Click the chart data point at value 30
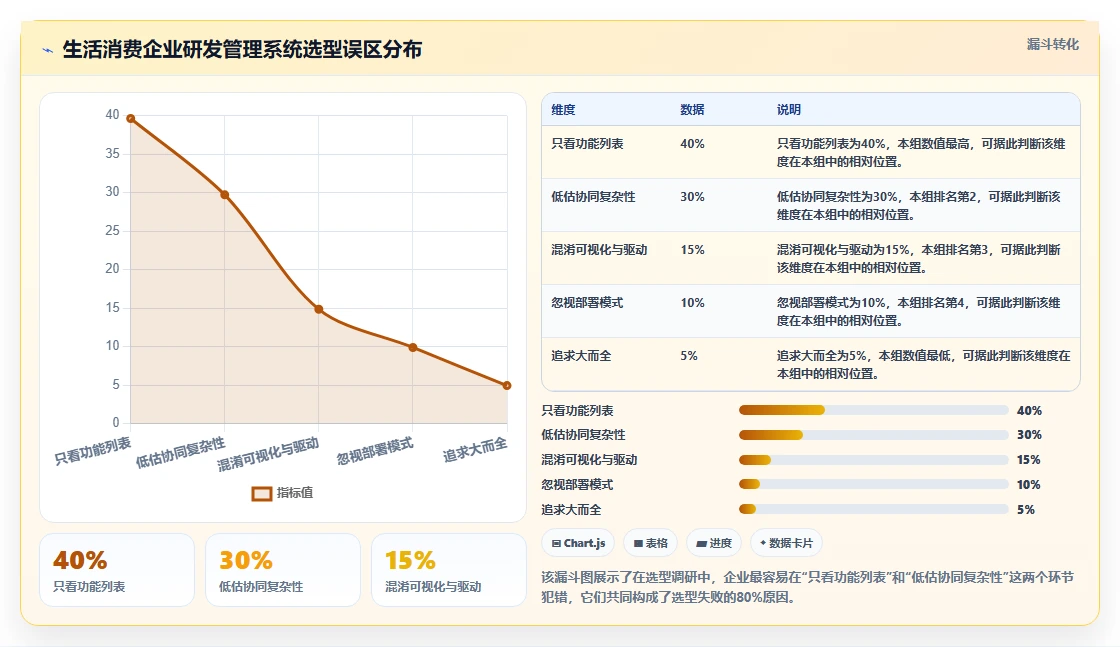The image size is (1120, 647). (x=224, y=194)
